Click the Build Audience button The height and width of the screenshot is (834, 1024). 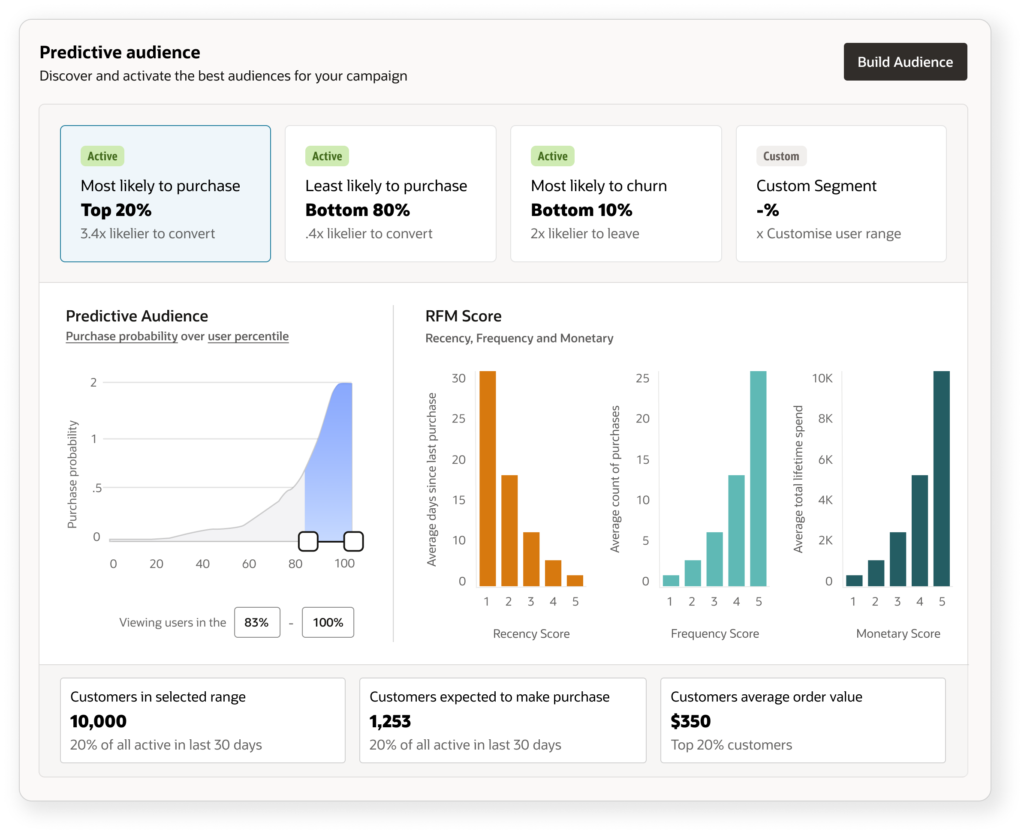(905, 62)
